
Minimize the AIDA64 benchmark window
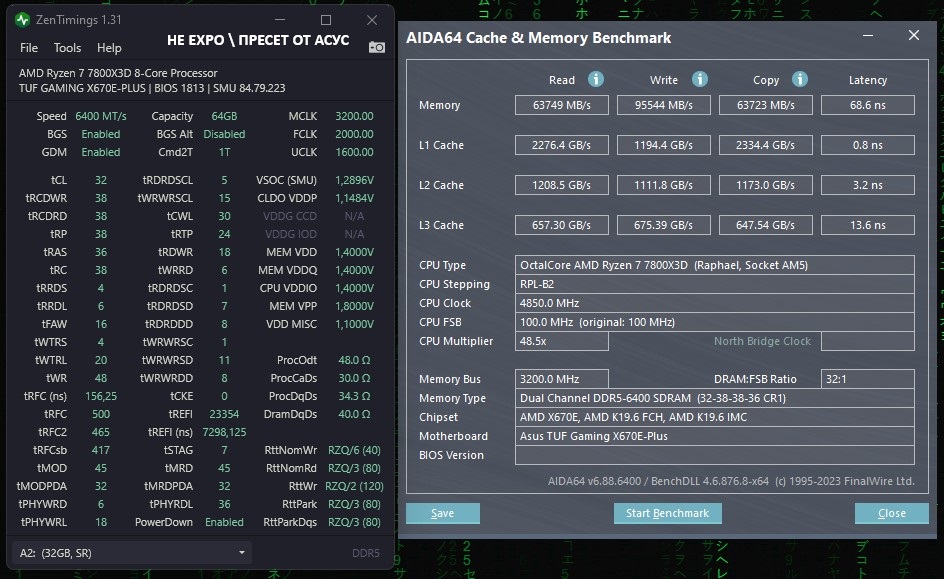click(x=868, y=36)
